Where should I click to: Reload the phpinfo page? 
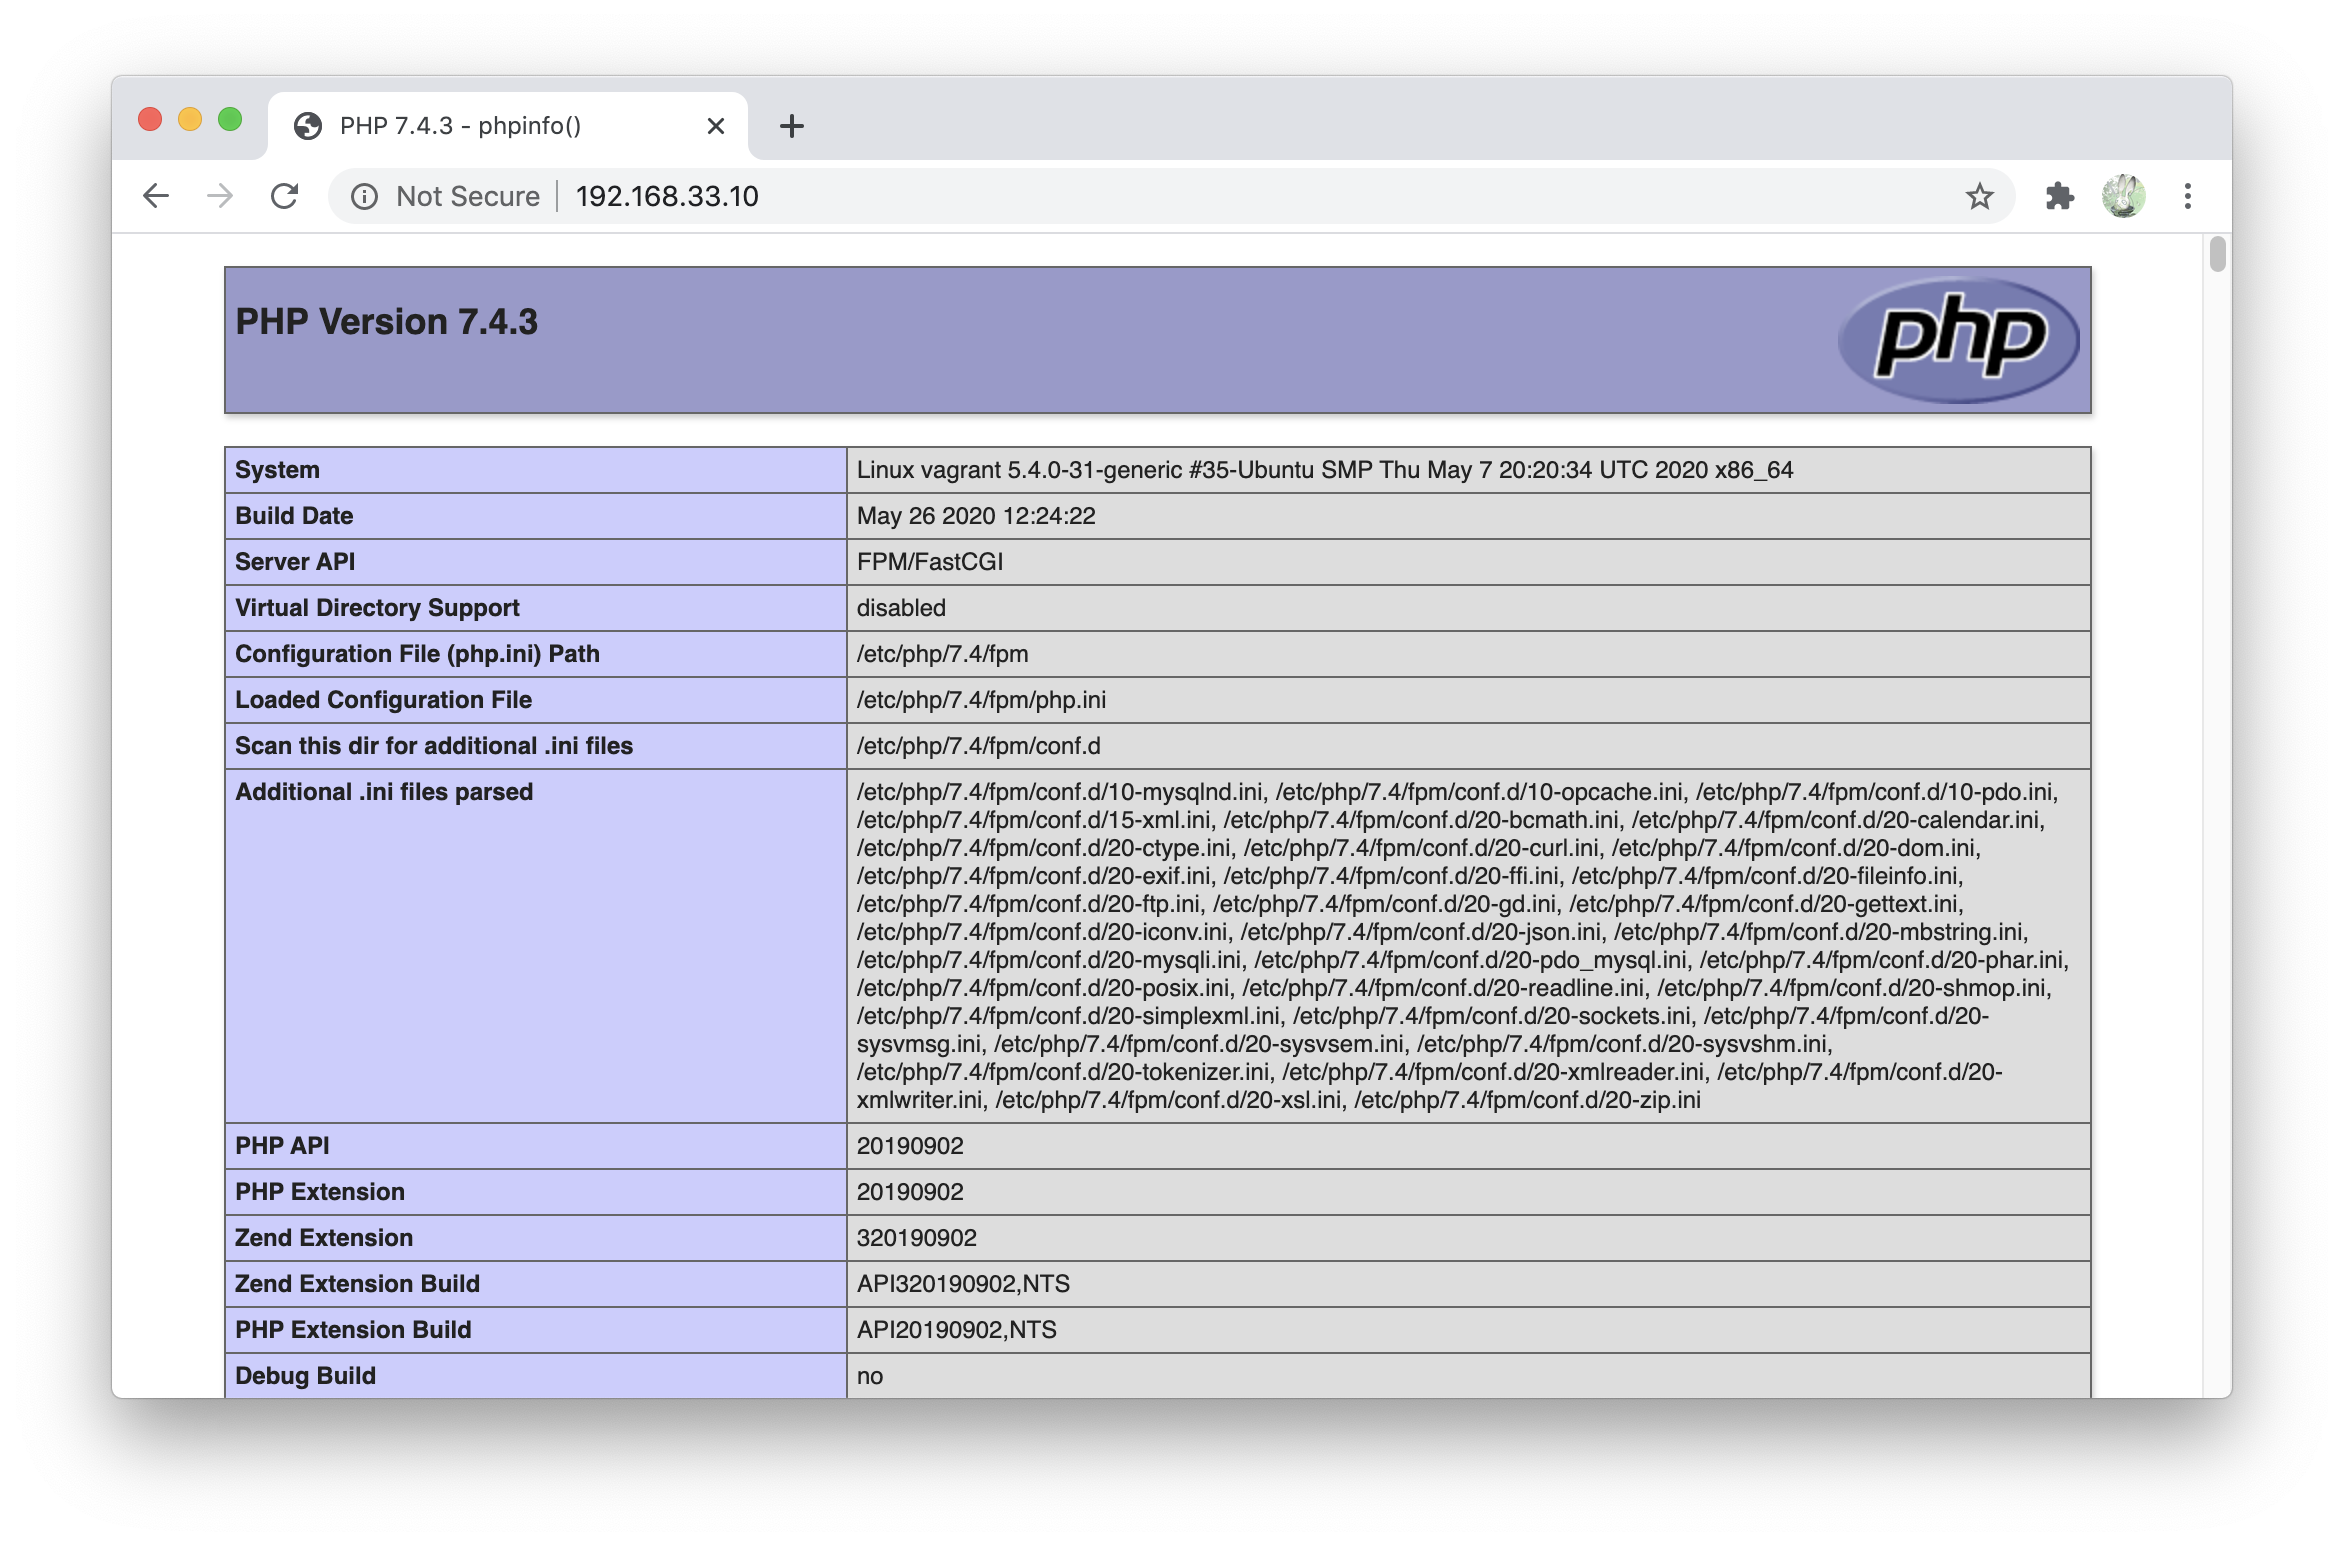coord(285,196)
